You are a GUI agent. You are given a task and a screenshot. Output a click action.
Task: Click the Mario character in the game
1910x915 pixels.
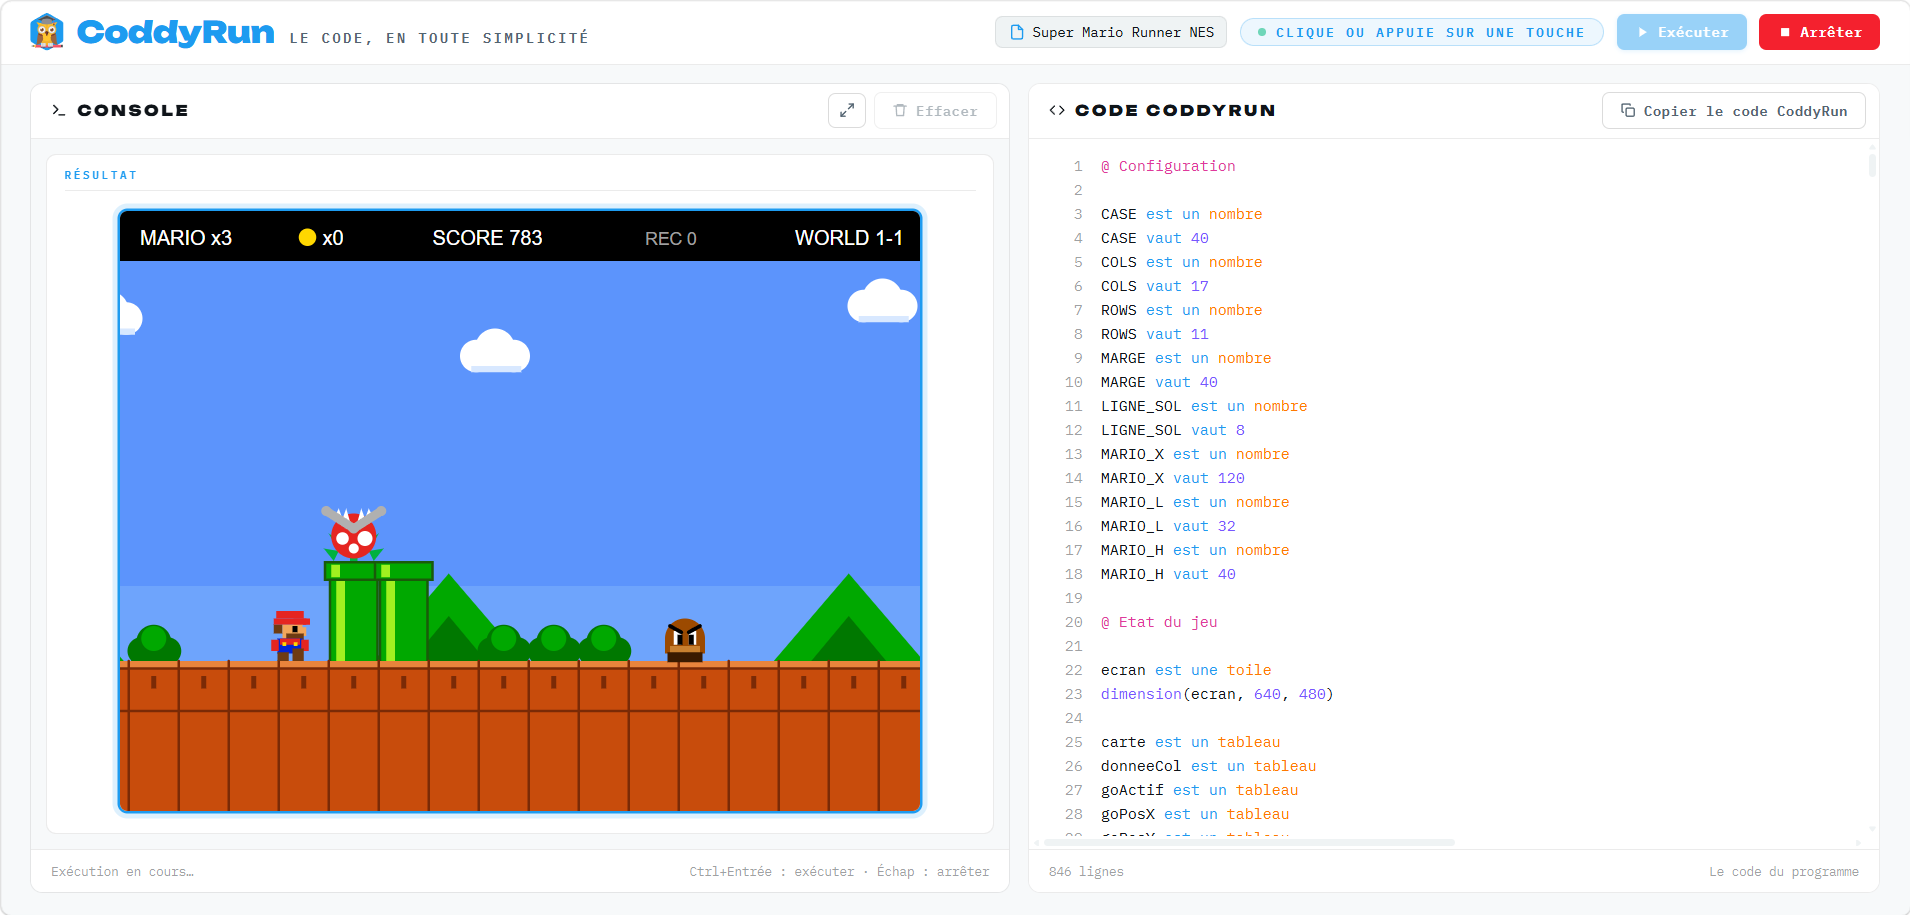(290, 635)
